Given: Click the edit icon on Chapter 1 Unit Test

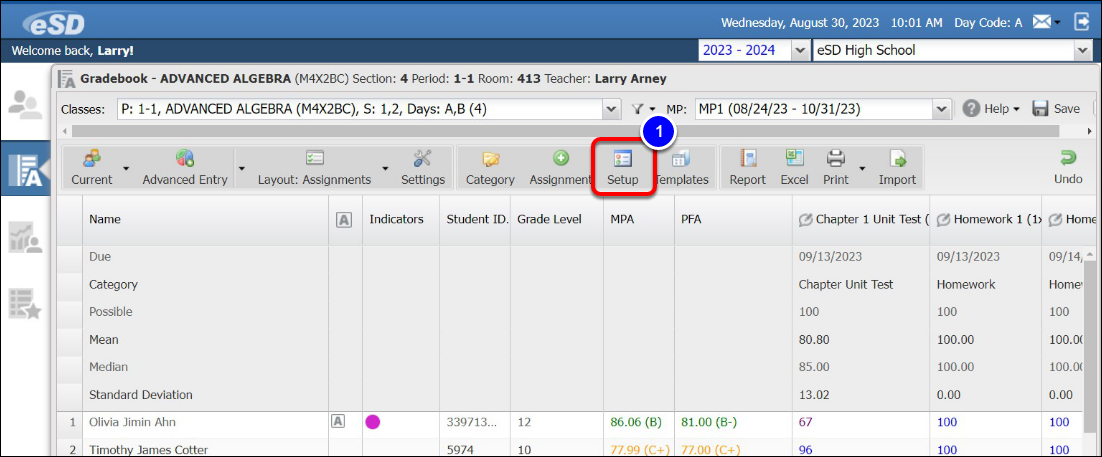Looking at the screenshot, I should tap(806, 220).
